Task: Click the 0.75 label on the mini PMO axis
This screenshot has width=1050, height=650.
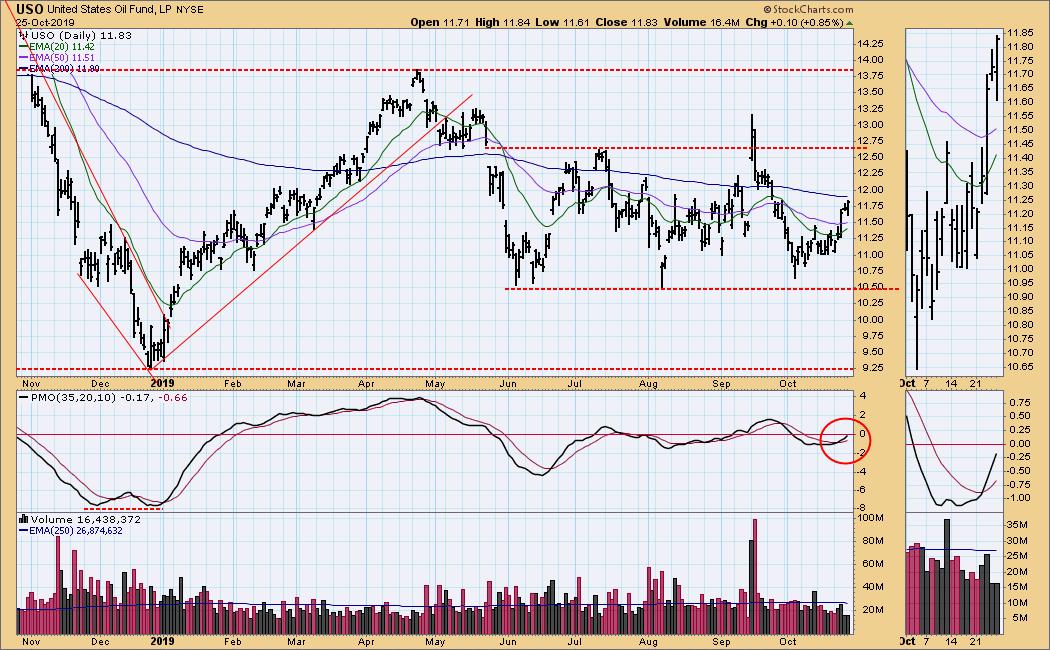Action: pos(1019,402)
